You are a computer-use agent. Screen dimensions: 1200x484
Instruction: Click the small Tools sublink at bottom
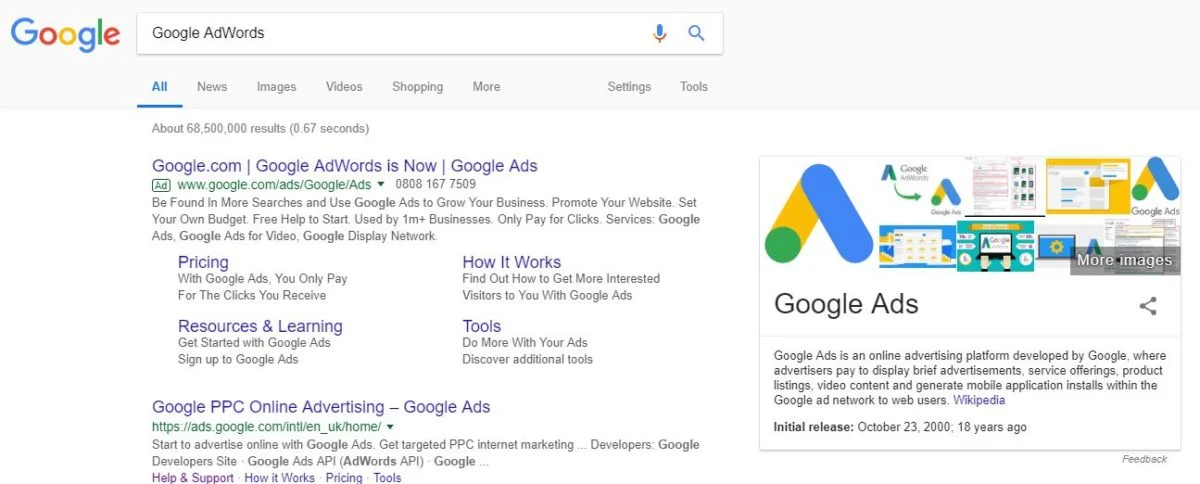coord(387,478)
